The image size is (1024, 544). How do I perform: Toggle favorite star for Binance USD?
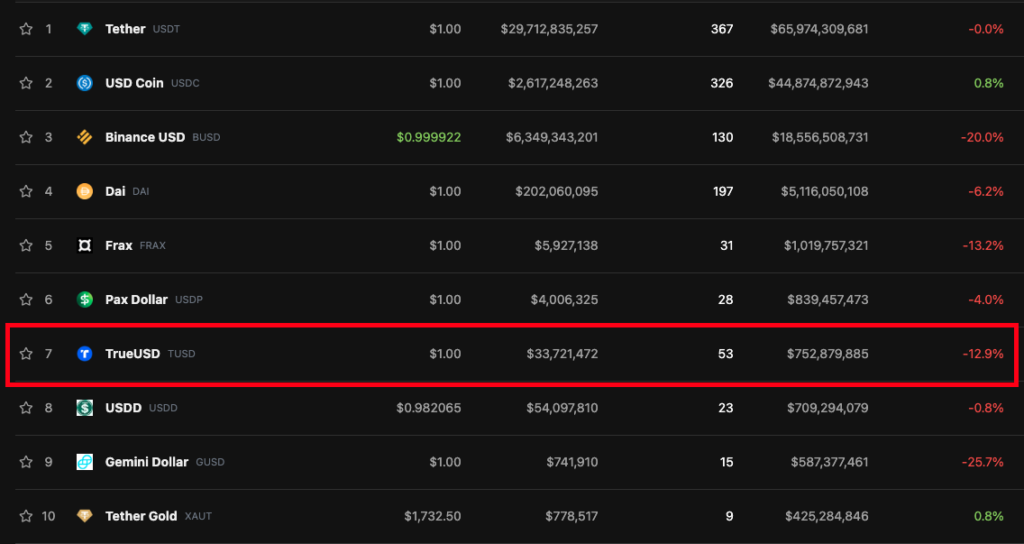point(26,137)
